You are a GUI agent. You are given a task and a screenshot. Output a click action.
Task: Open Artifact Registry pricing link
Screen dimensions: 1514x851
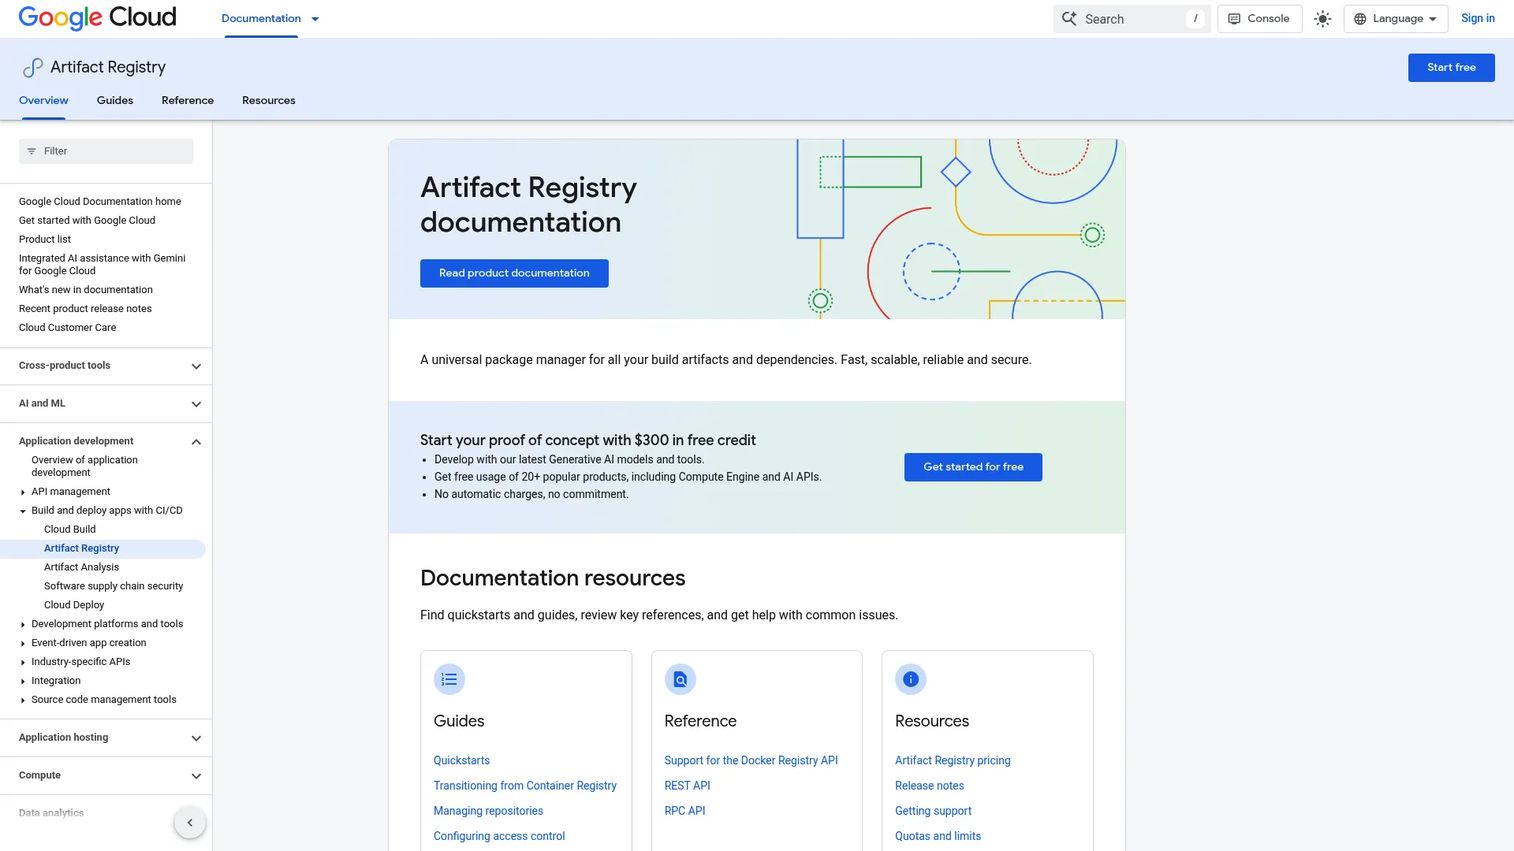click(x=953, y=761)
